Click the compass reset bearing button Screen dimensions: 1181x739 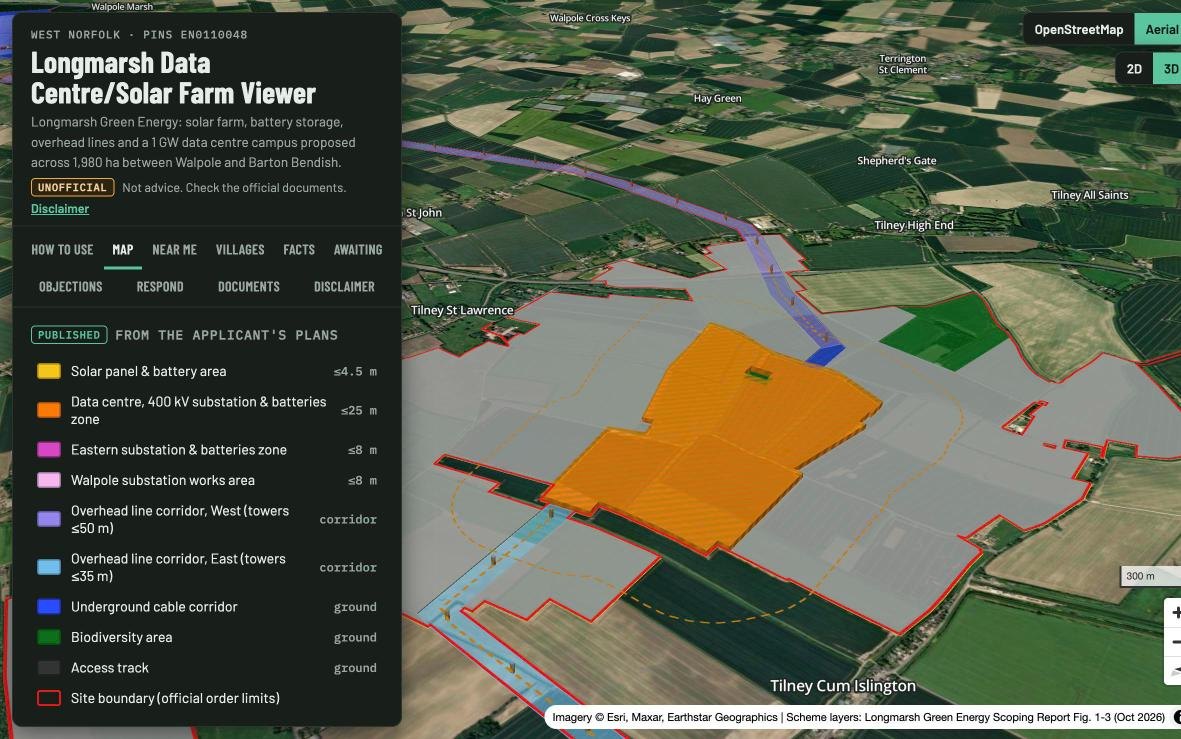coord(1174,670)
